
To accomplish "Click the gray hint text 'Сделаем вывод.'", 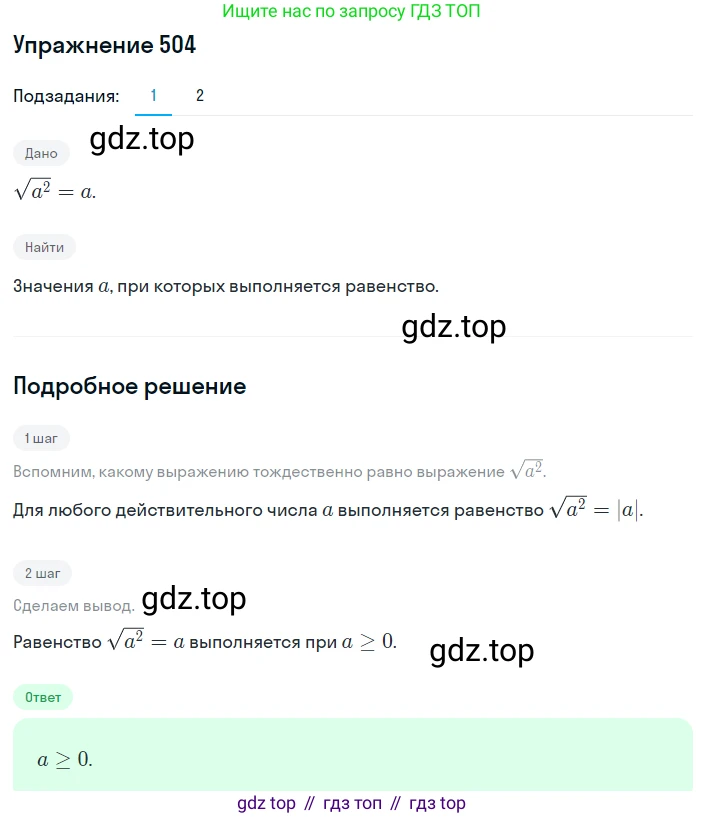I will (74, 606).
